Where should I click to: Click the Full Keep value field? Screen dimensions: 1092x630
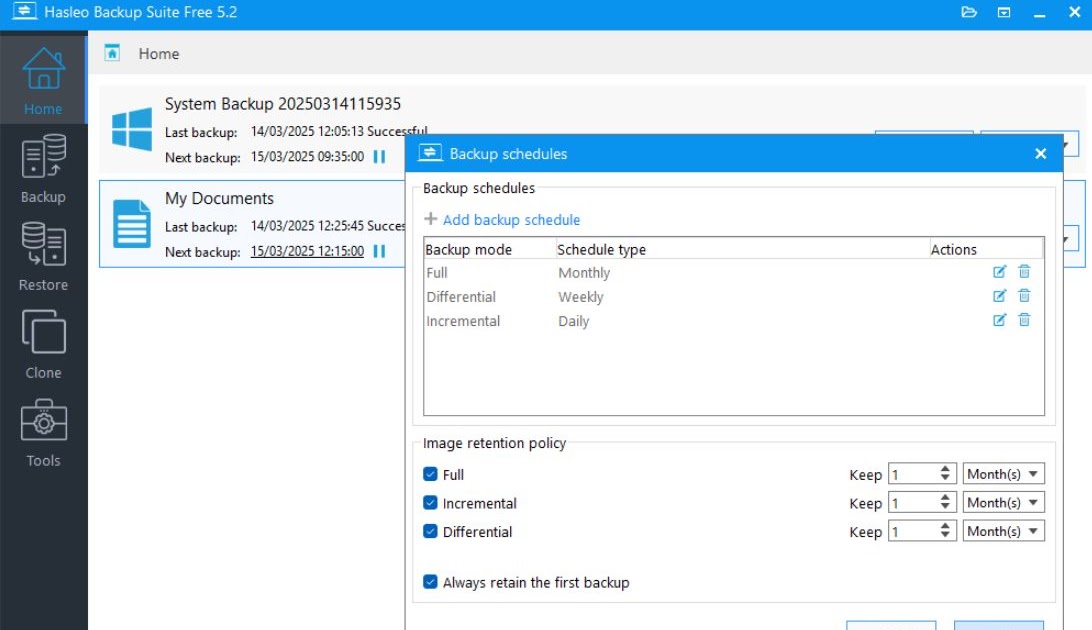click(912, 475)
